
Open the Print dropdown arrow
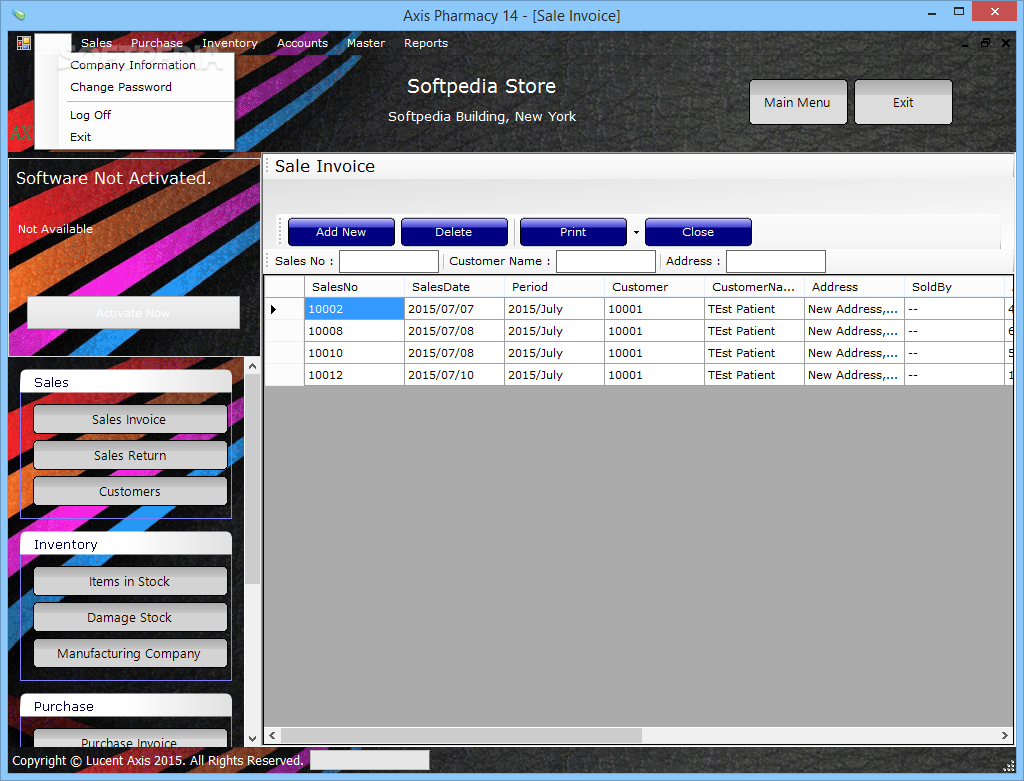[636, 232]
